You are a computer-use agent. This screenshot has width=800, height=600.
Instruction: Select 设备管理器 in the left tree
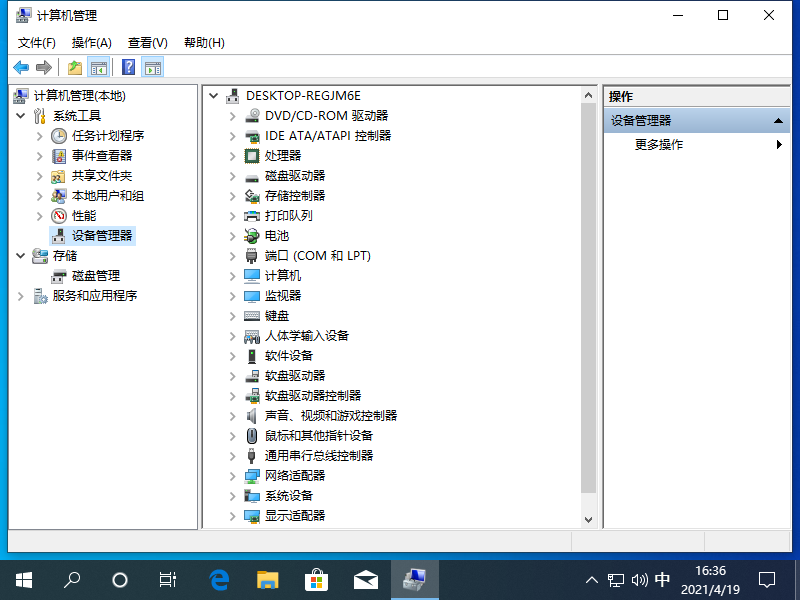102,236
